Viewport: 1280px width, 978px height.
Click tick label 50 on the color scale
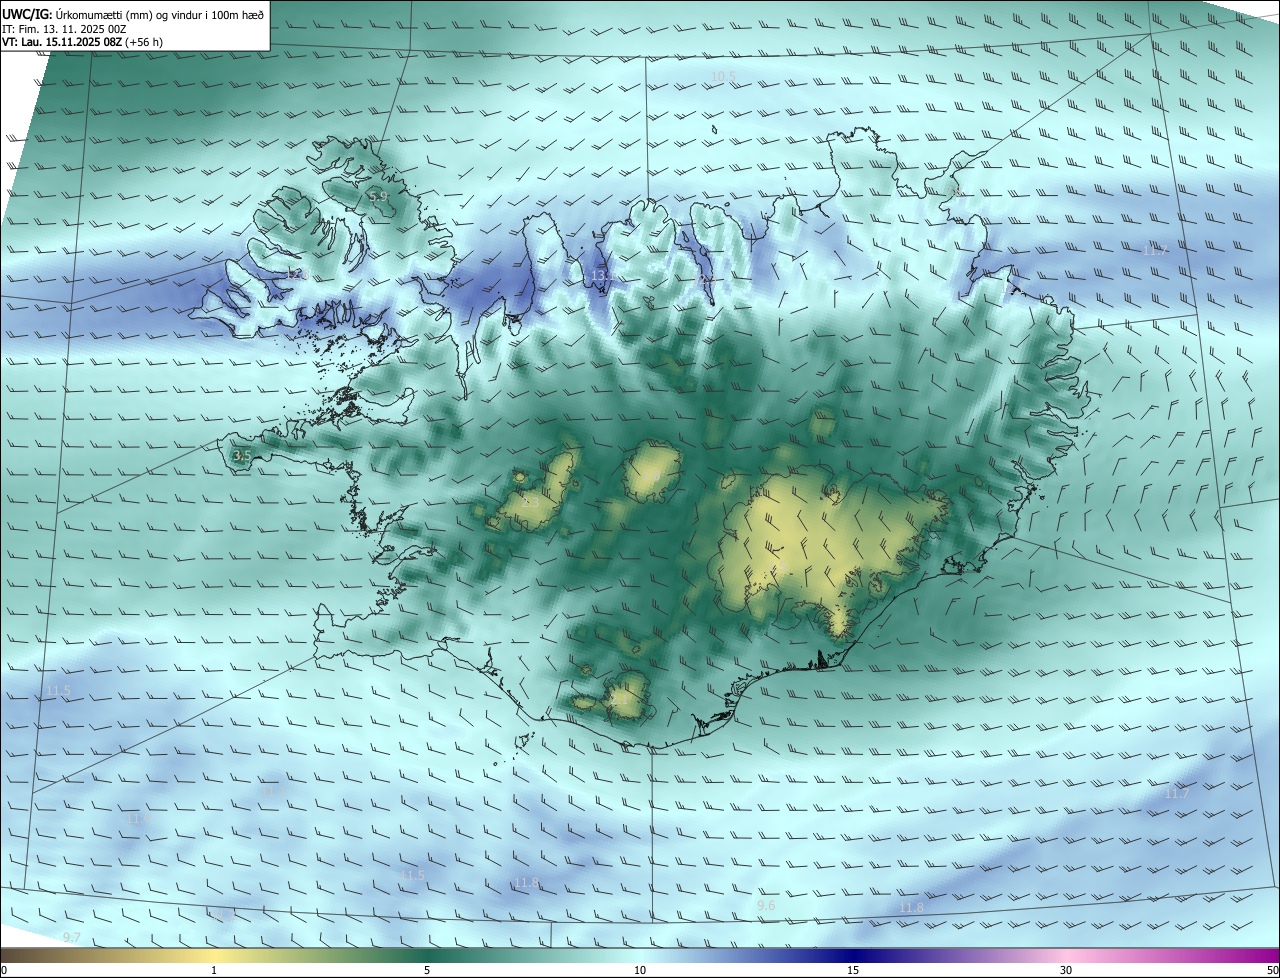(1273, 971)
